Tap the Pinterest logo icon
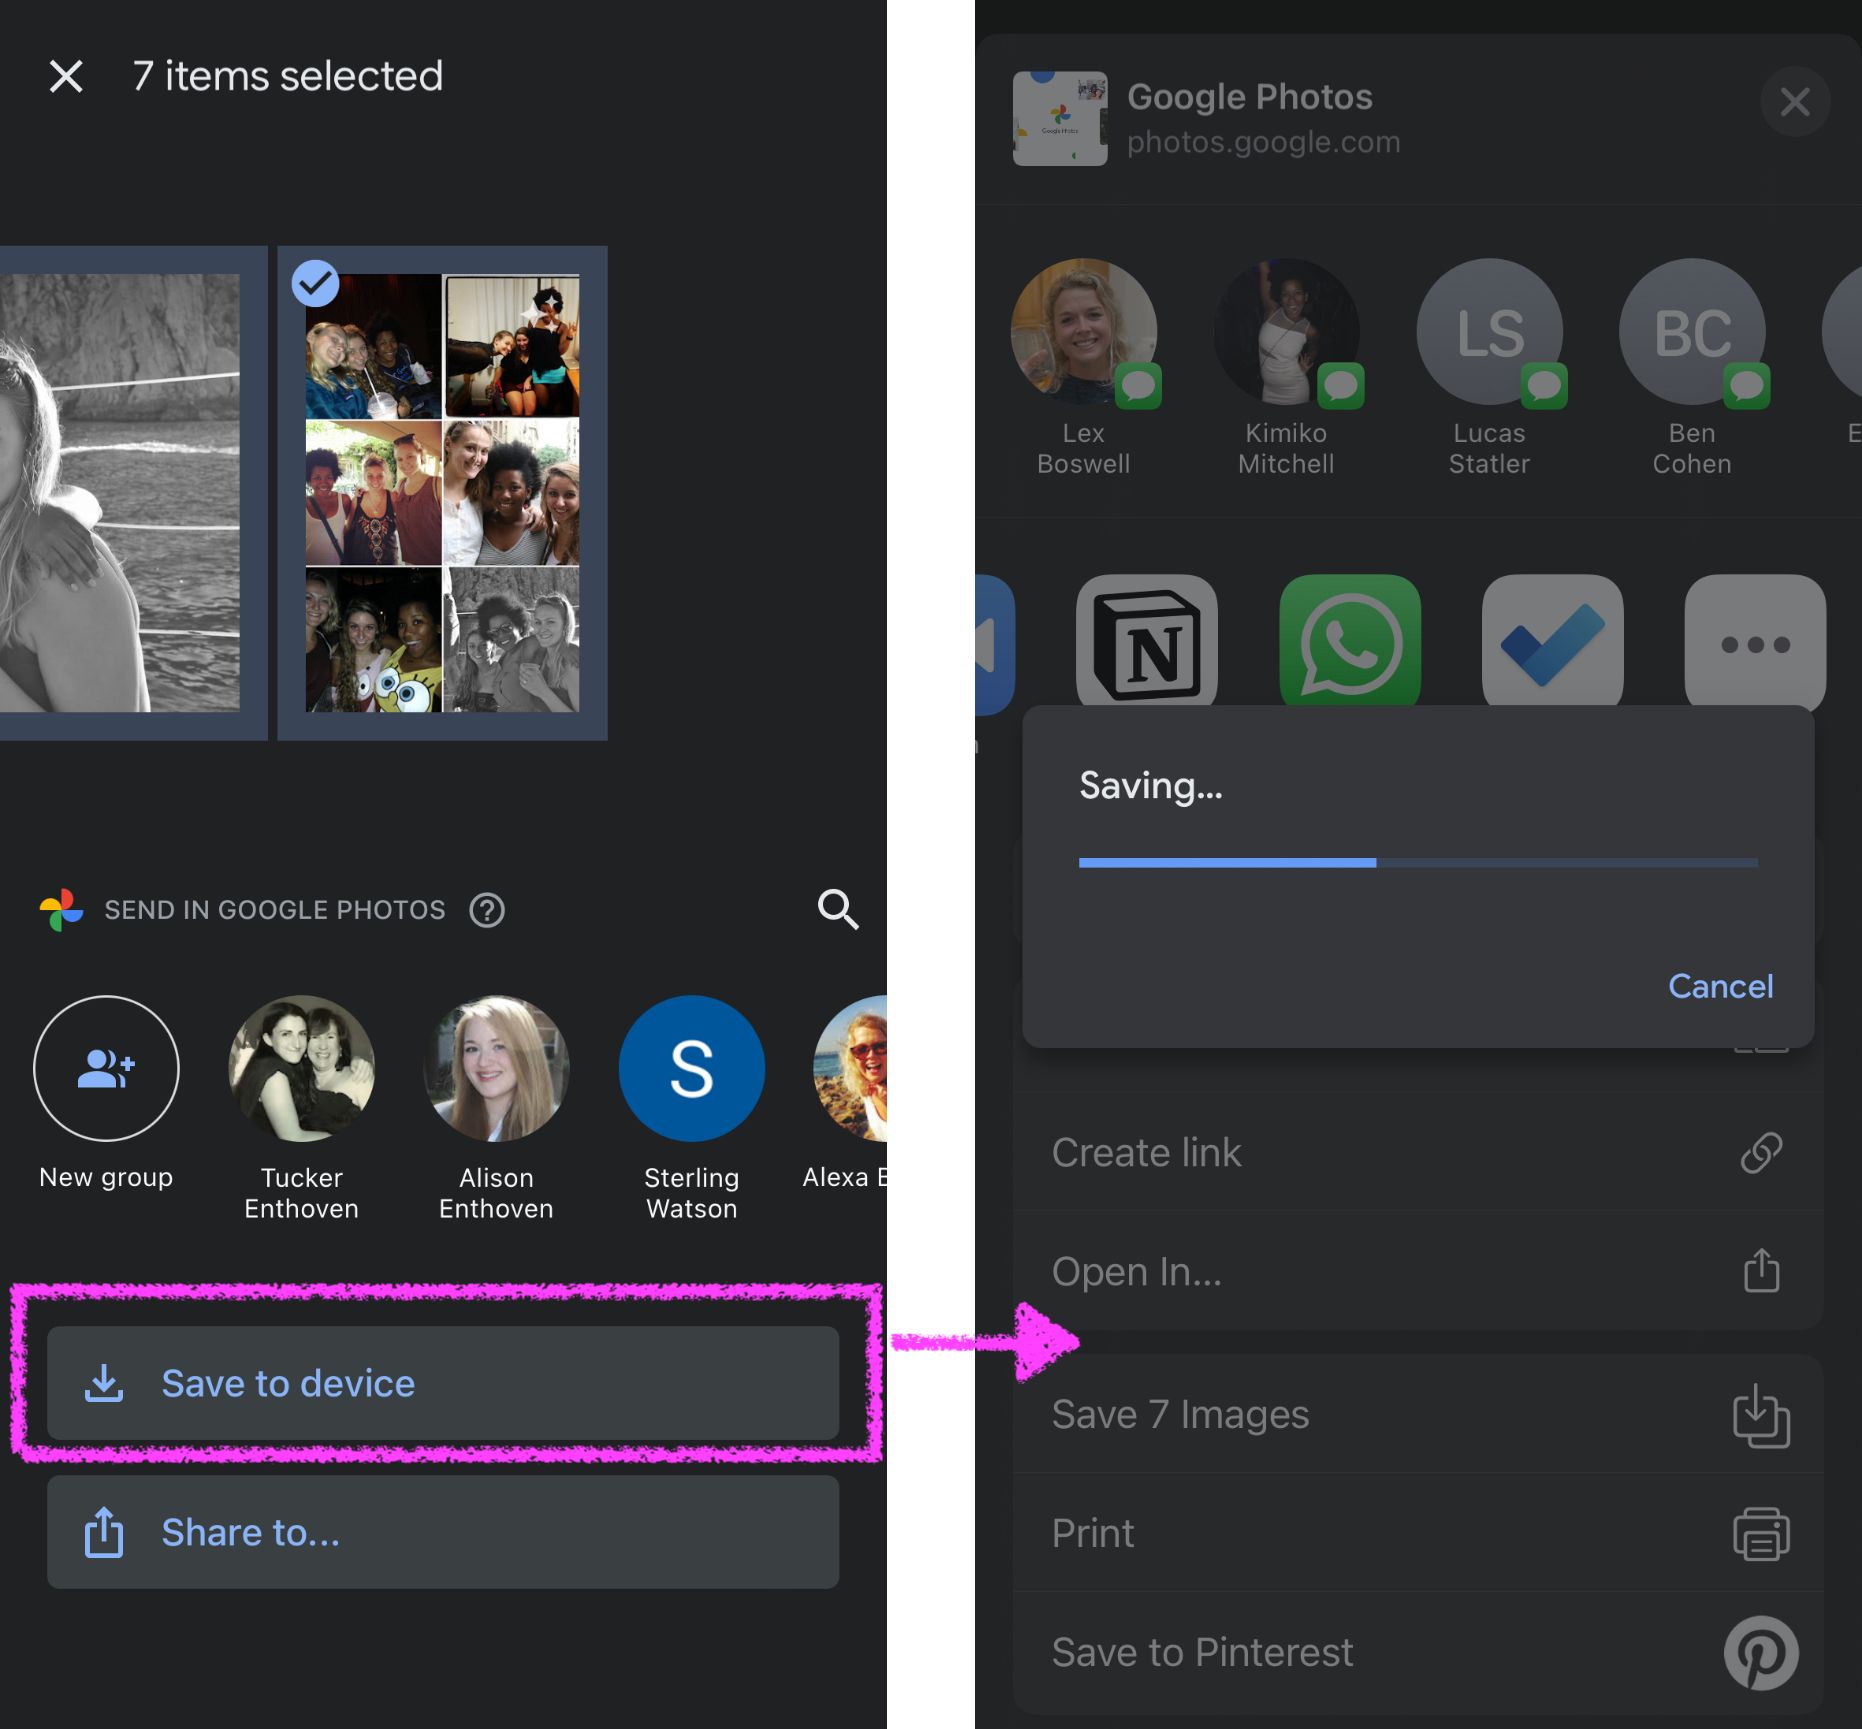This screenshot has height=1729, width=1862. tap(1760, 1652)
